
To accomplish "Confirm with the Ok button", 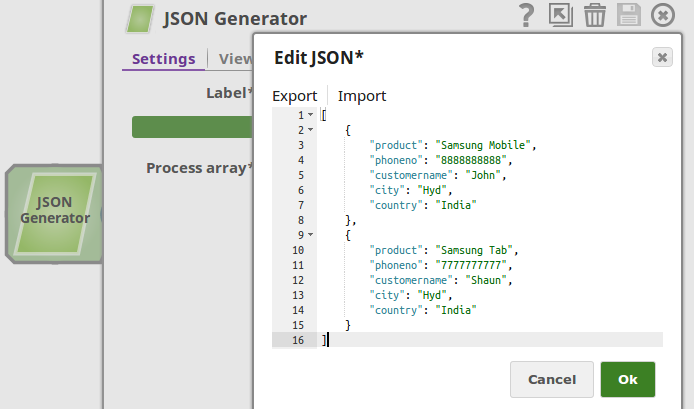I will coord(628,379).
